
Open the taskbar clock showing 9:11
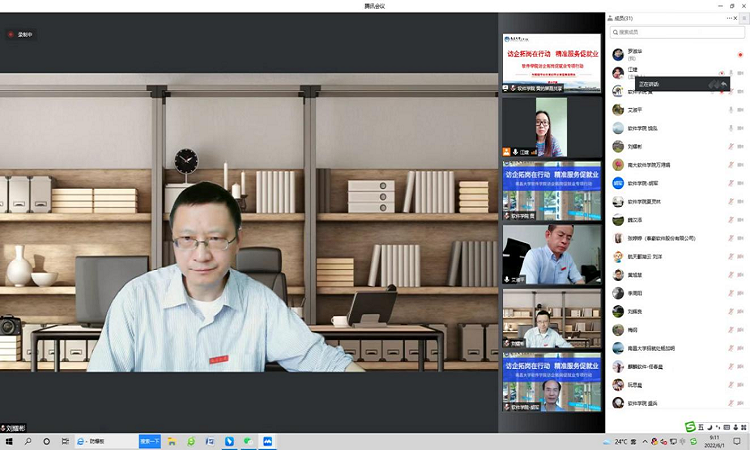pyautogui.click(x=714, y=441)
